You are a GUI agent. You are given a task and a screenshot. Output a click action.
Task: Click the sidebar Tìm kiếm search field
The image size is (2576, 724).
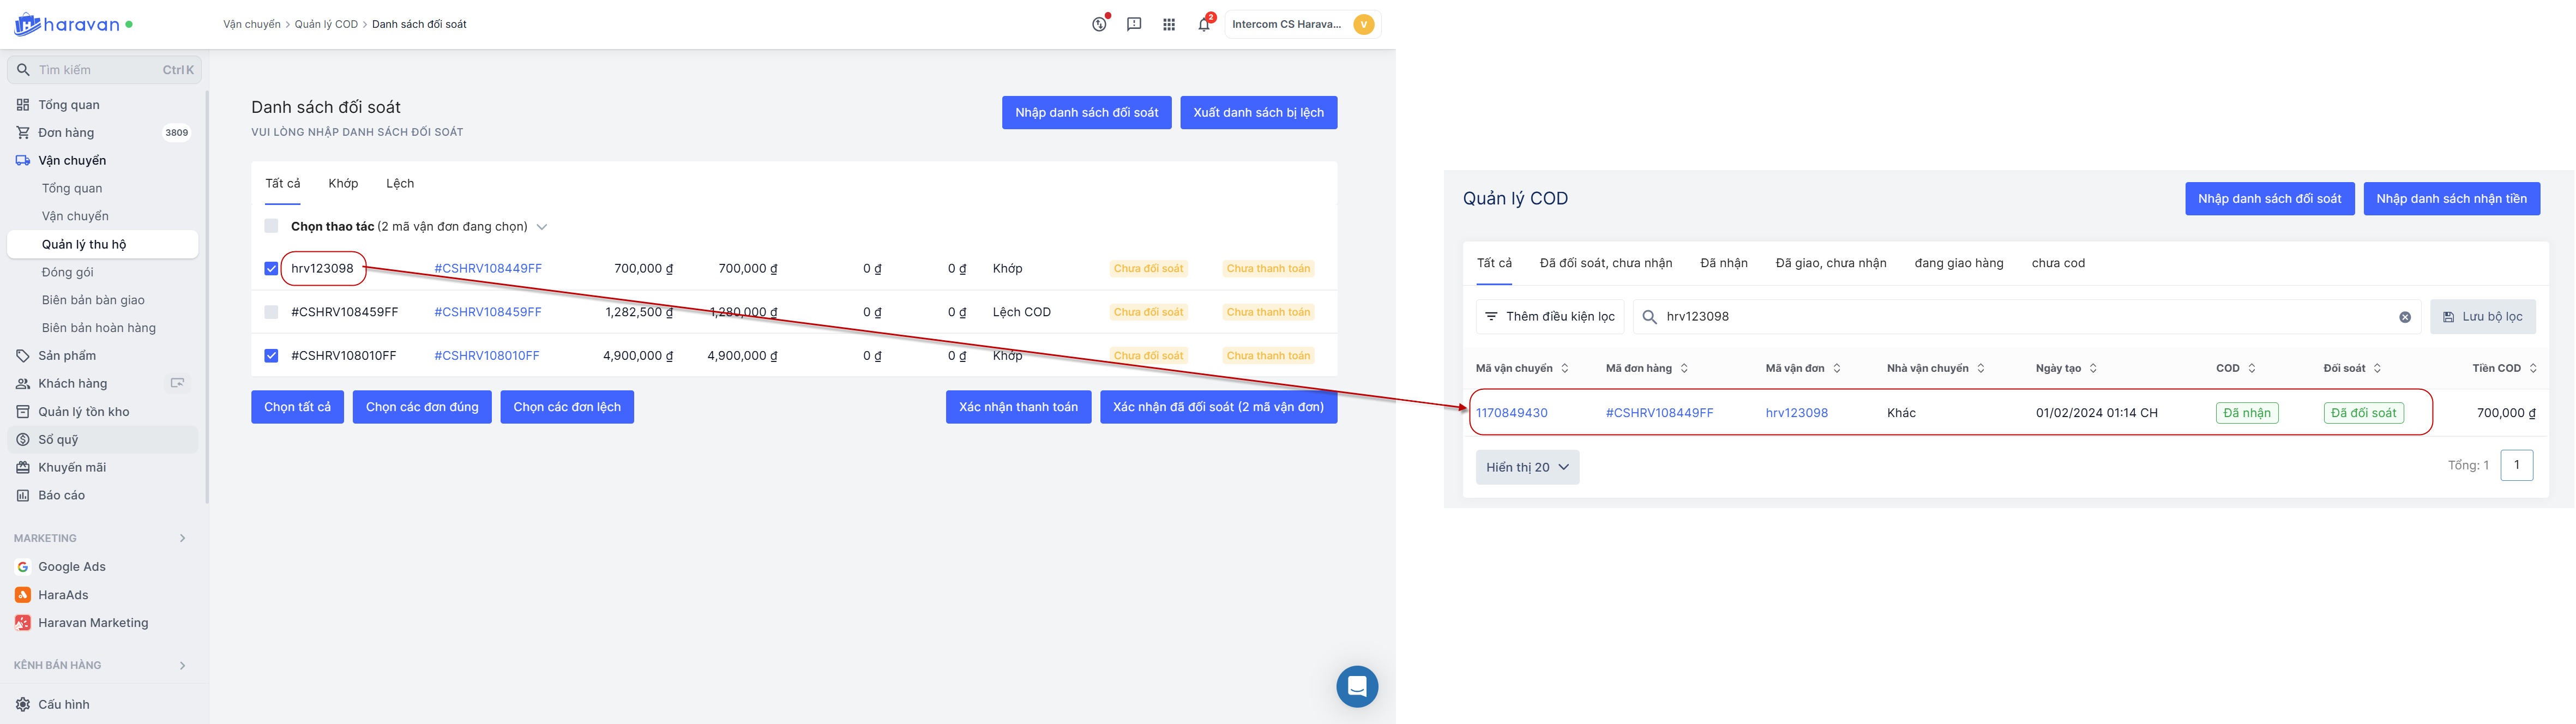100,70
